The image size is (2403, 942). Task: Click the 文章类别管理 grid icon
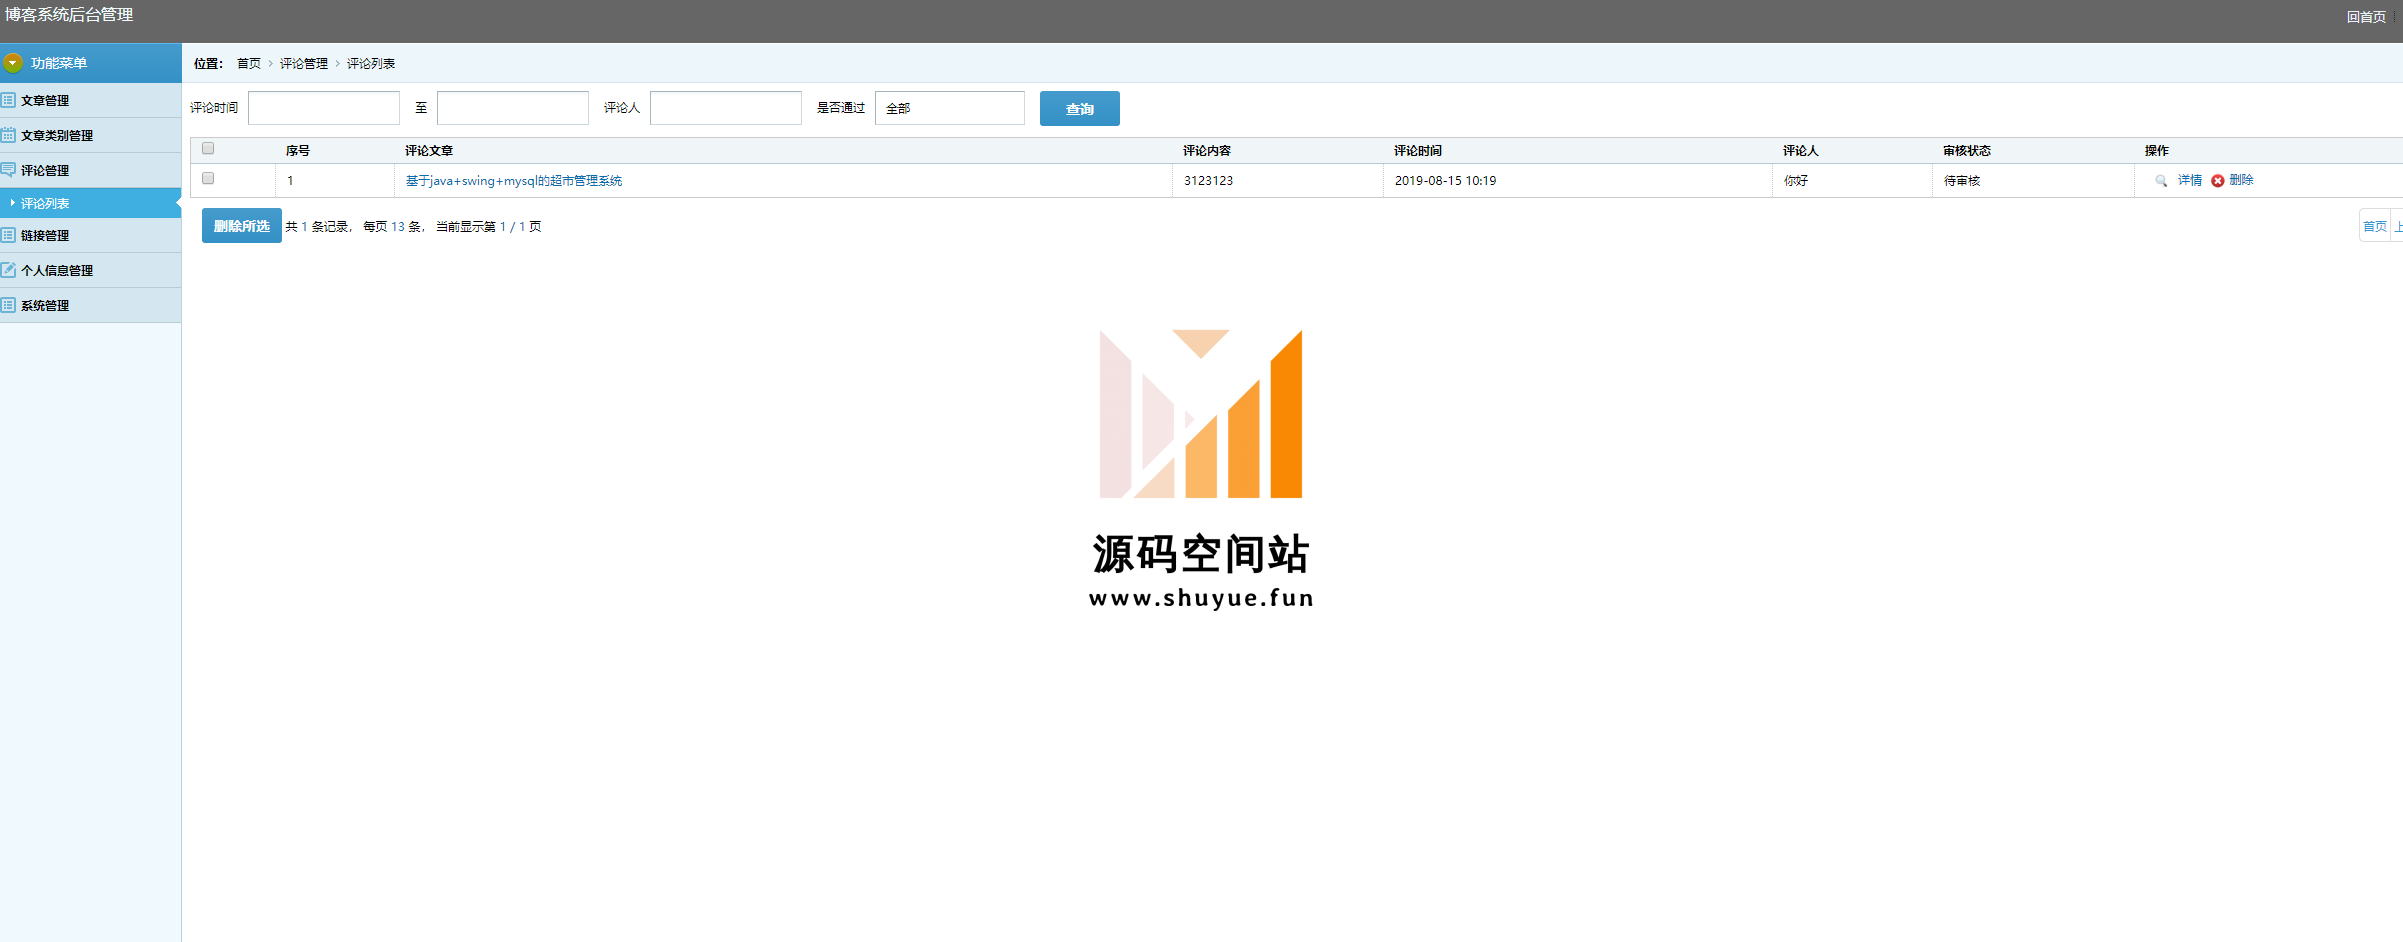click(8, 135)
